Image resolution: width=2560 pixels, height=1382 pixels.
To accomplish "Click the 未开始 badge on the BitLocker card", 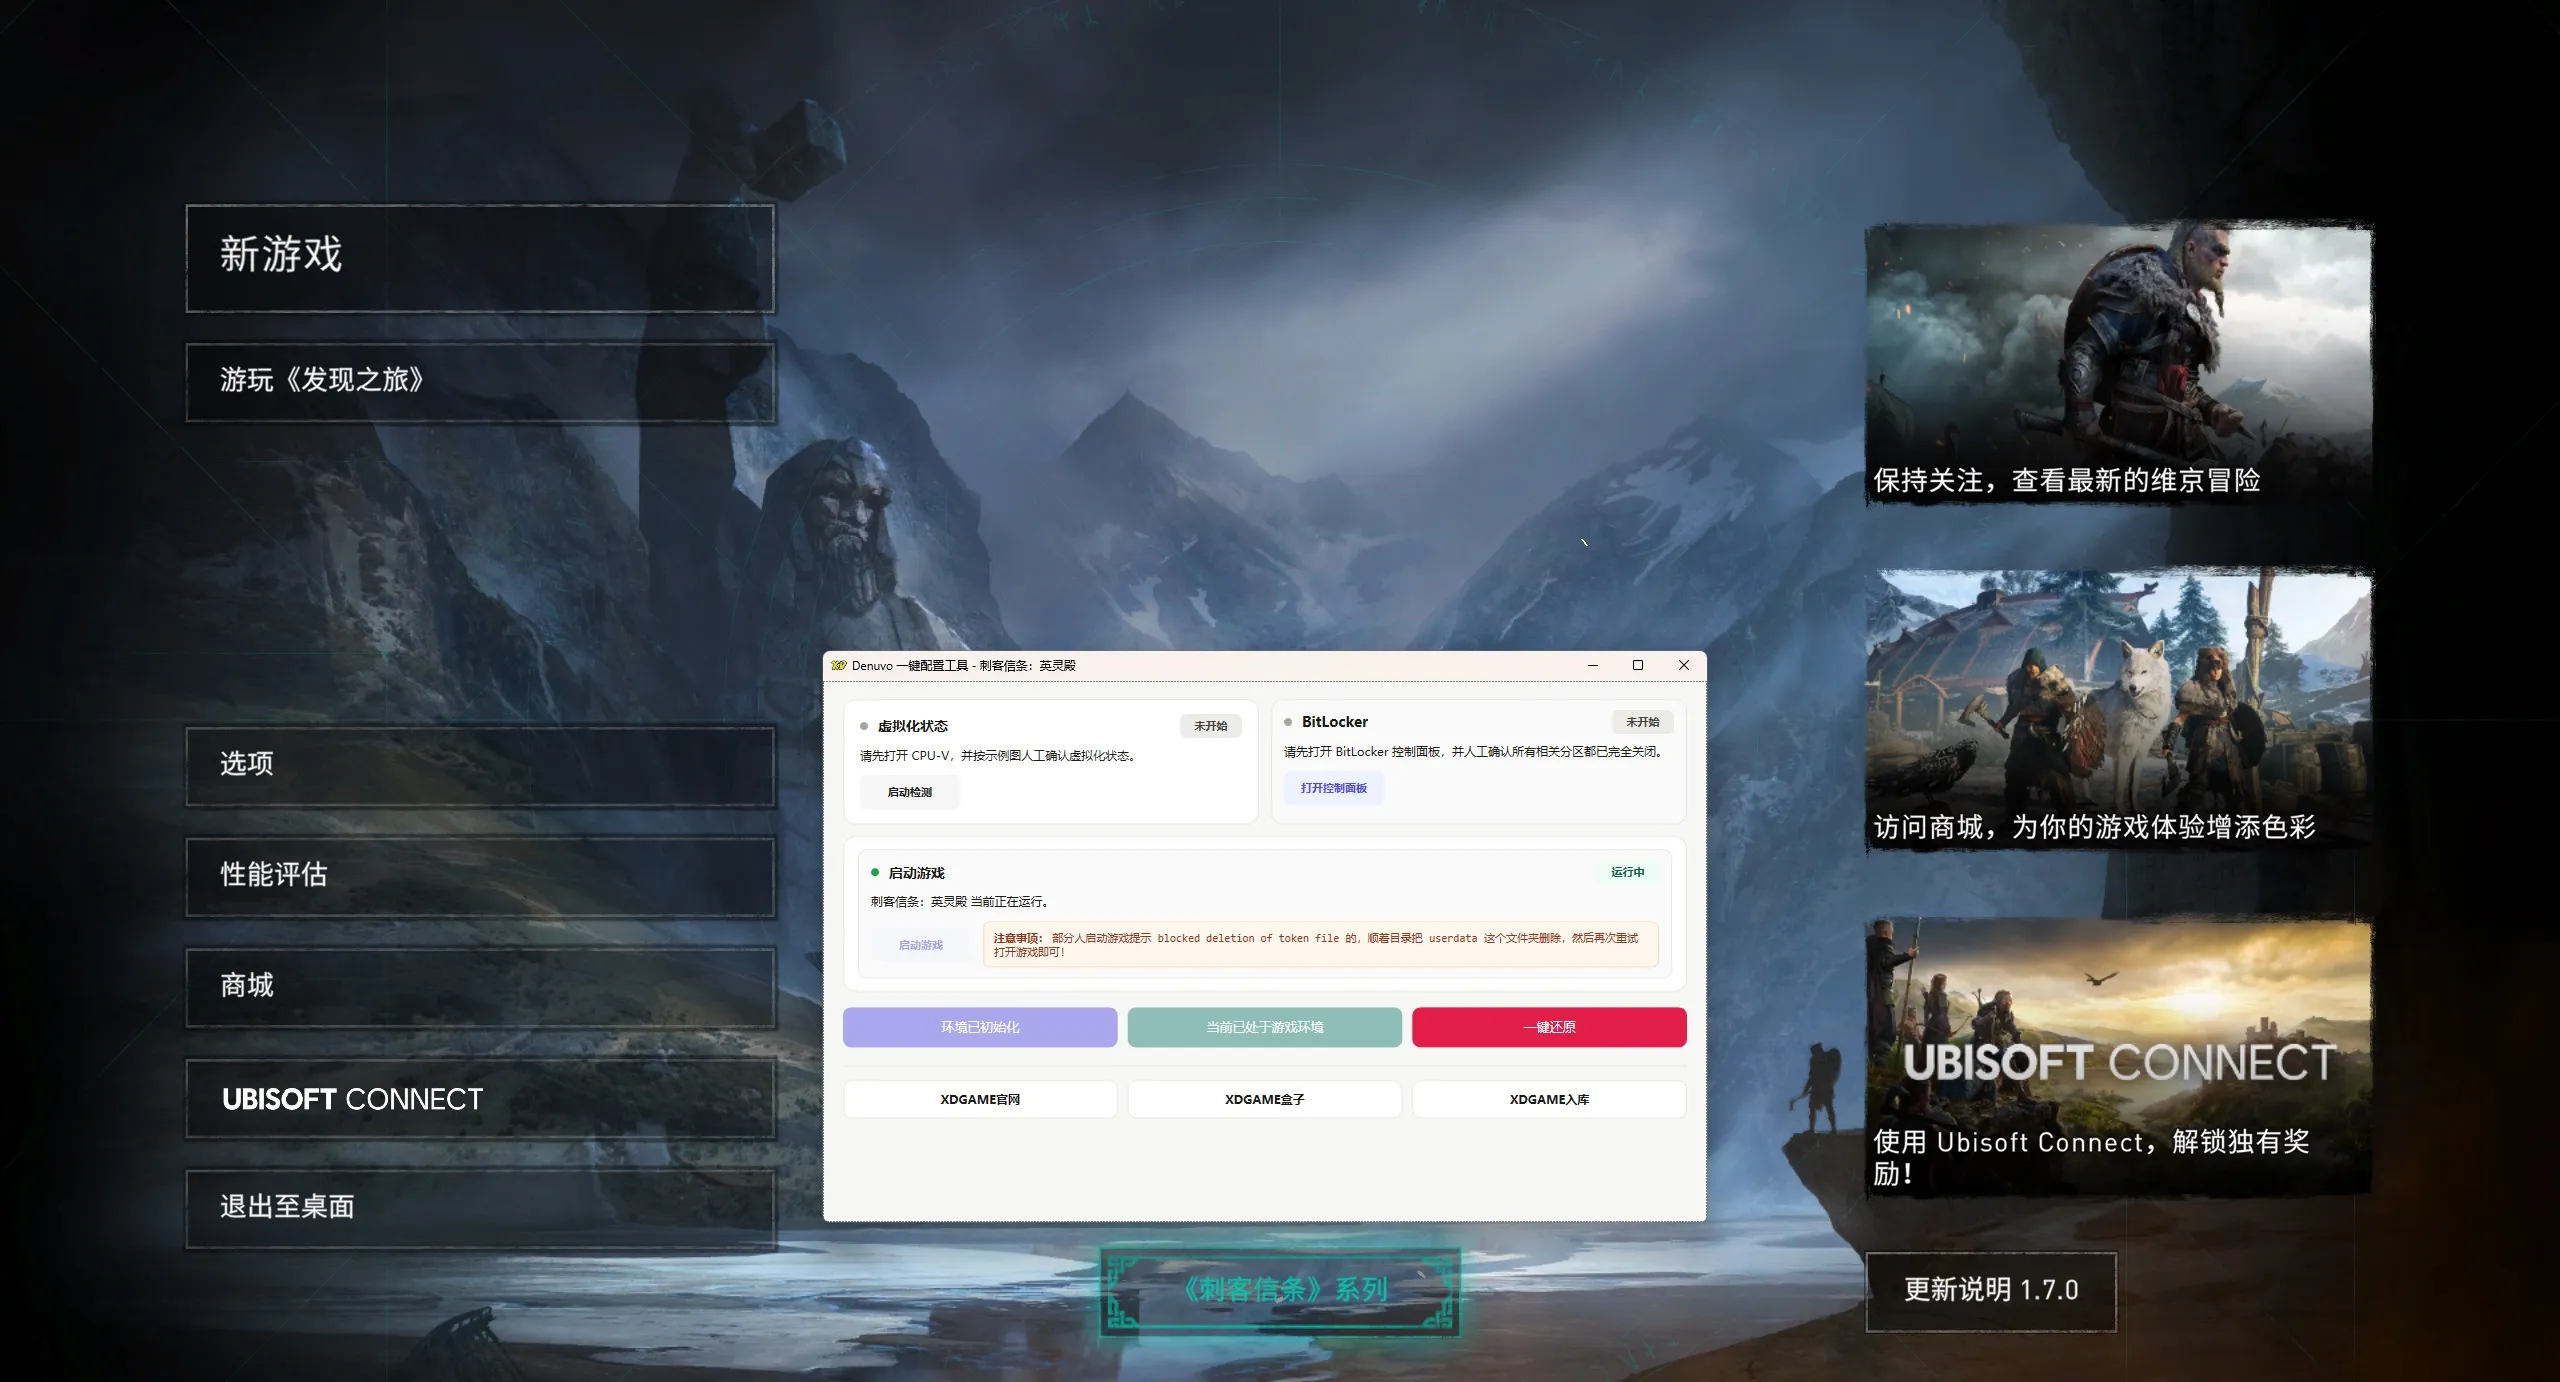I will (1642, 721).
